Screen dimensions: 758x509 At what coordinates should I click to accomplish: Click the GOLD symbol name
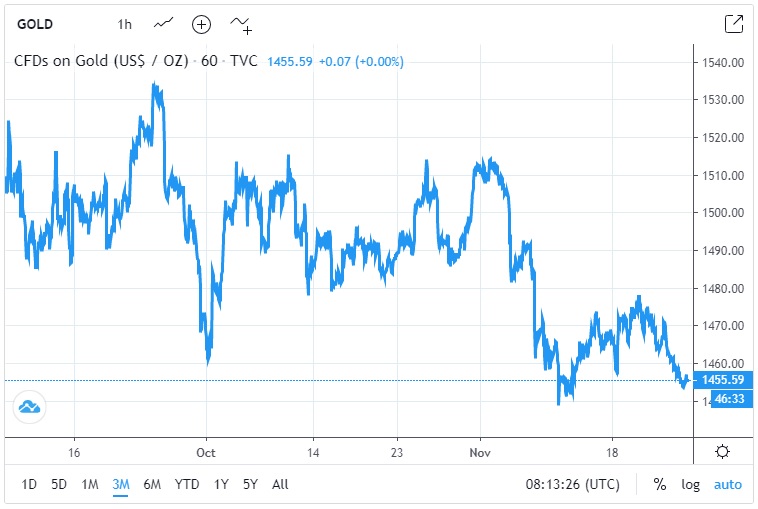click(x=34, y=23)
